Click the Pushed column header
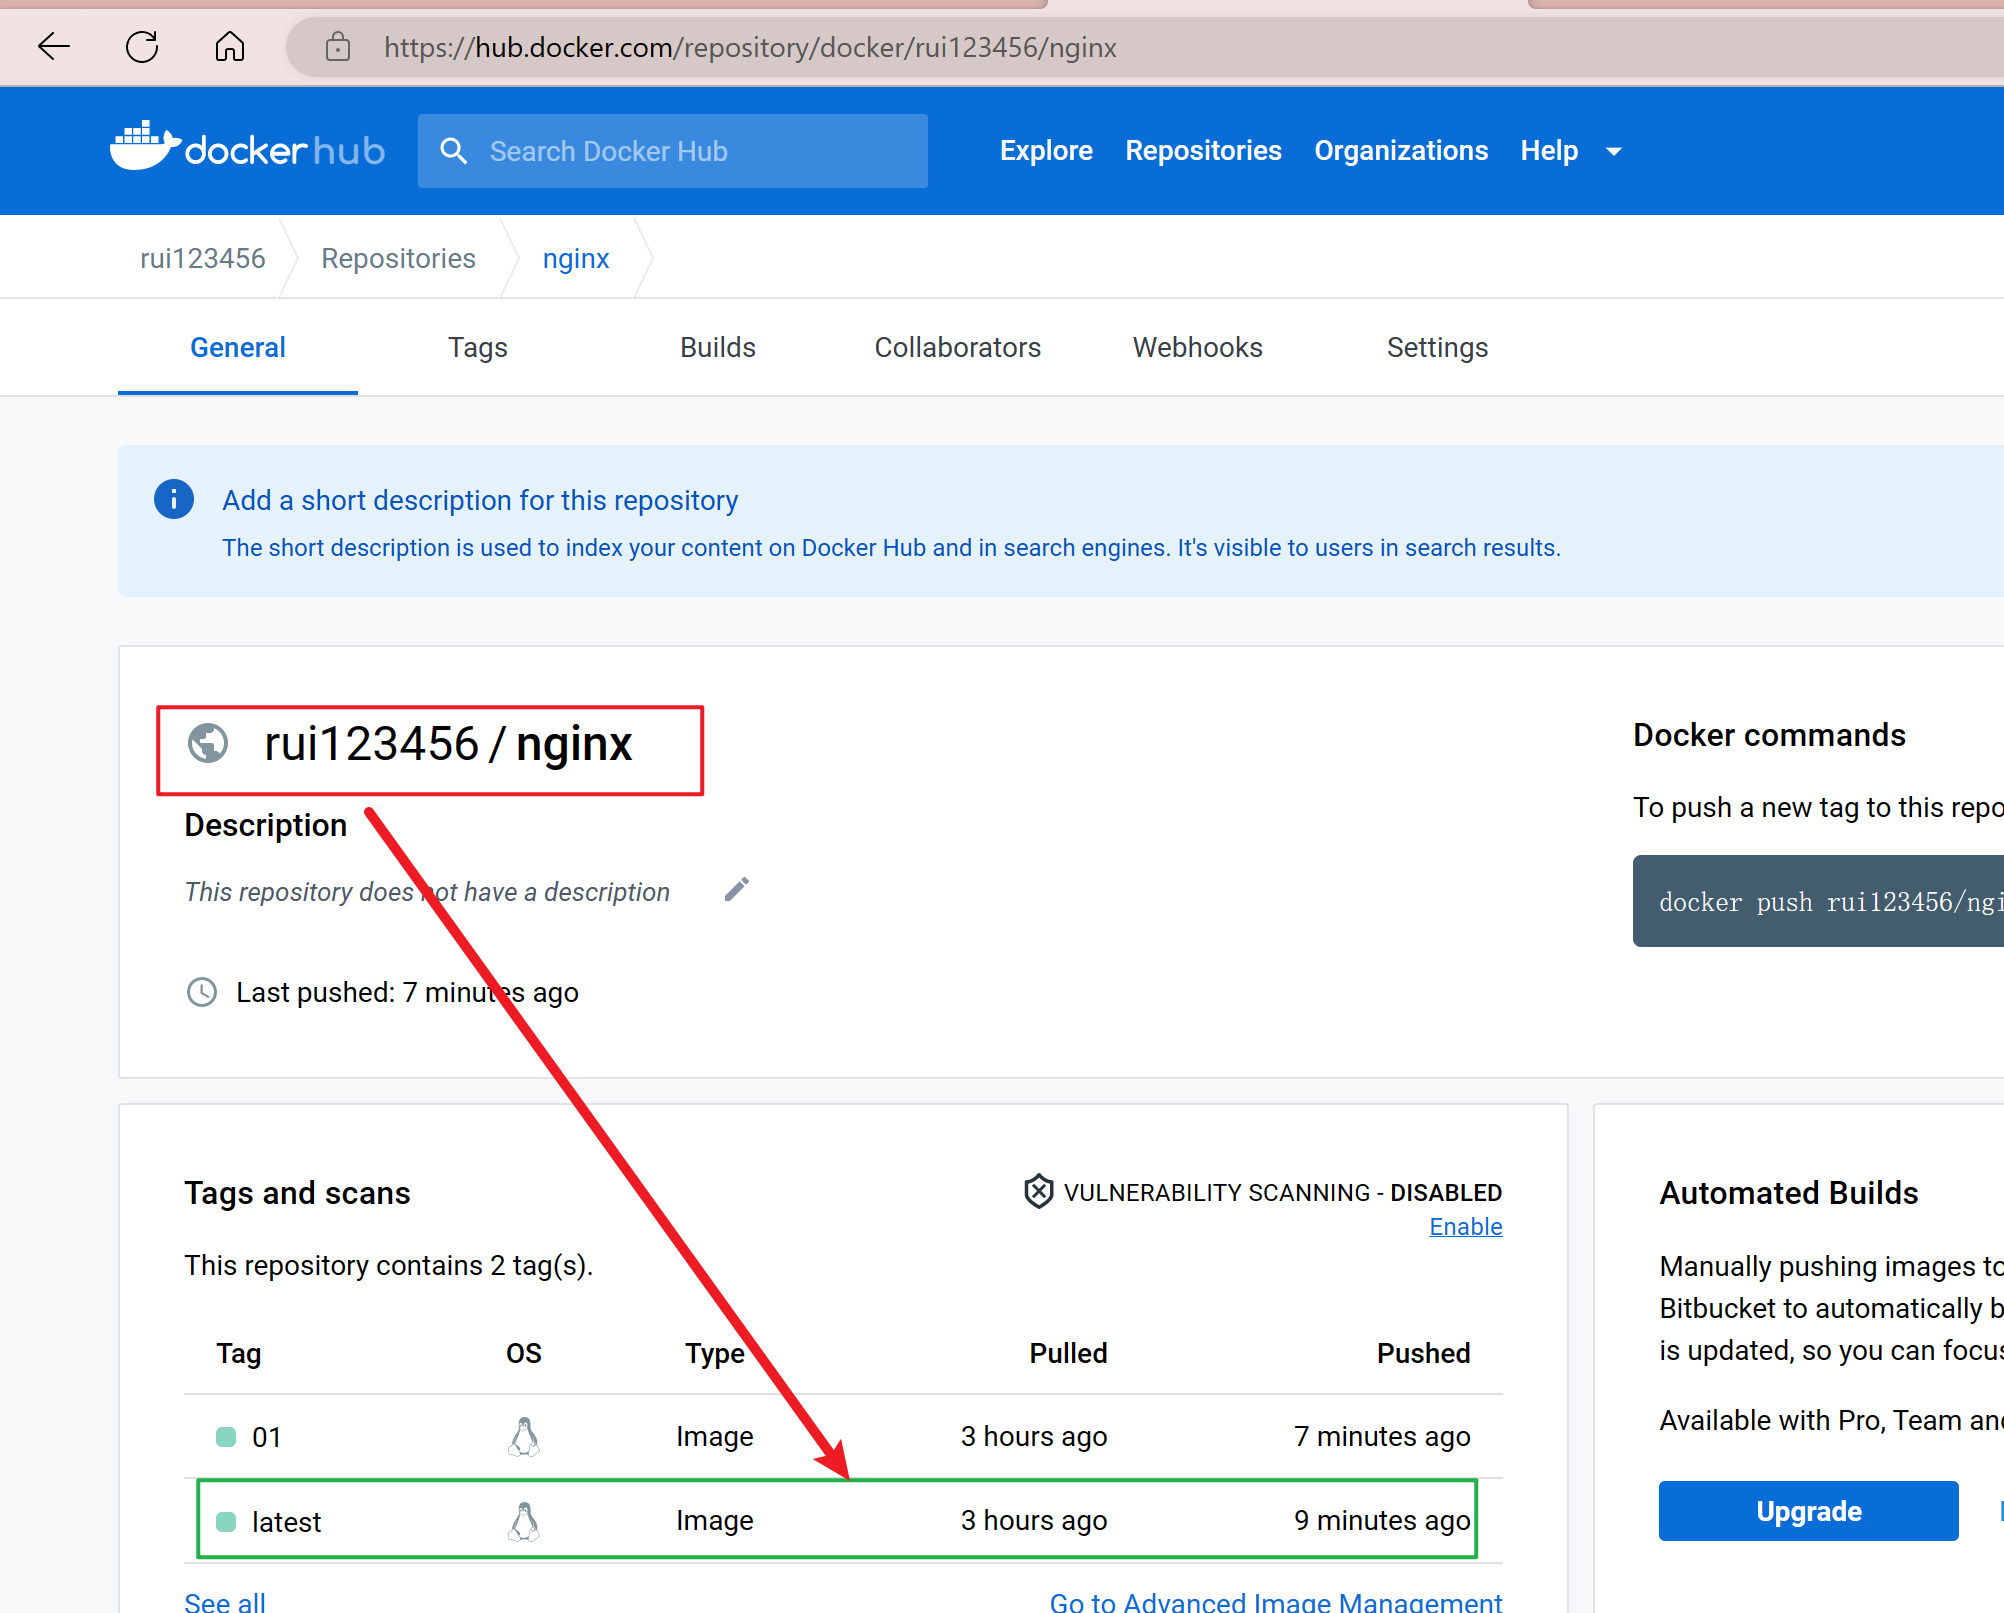 [x=1424, y=1353]
